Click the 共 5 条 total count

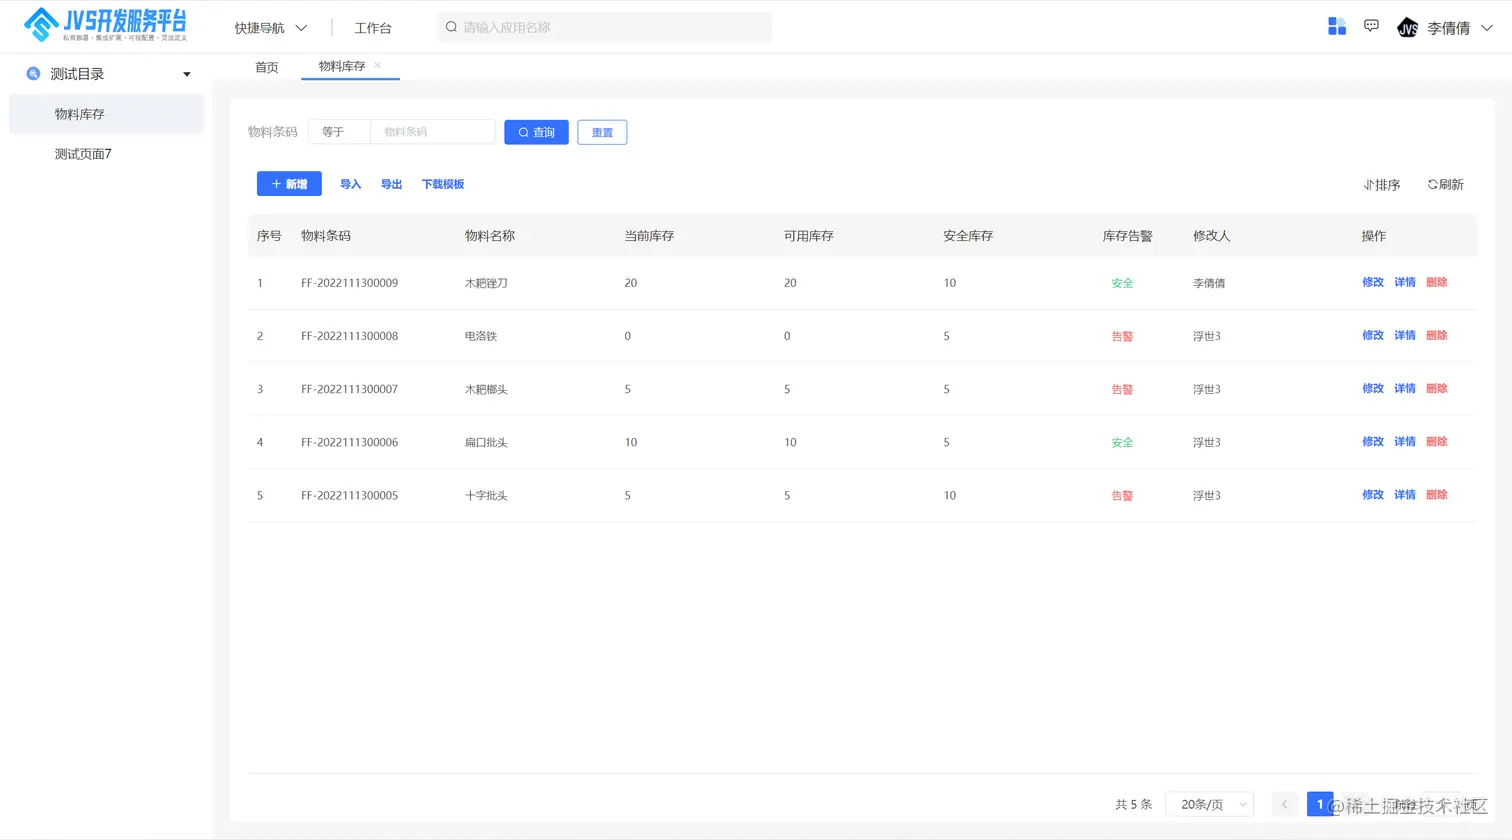[x=1133, y=804]
